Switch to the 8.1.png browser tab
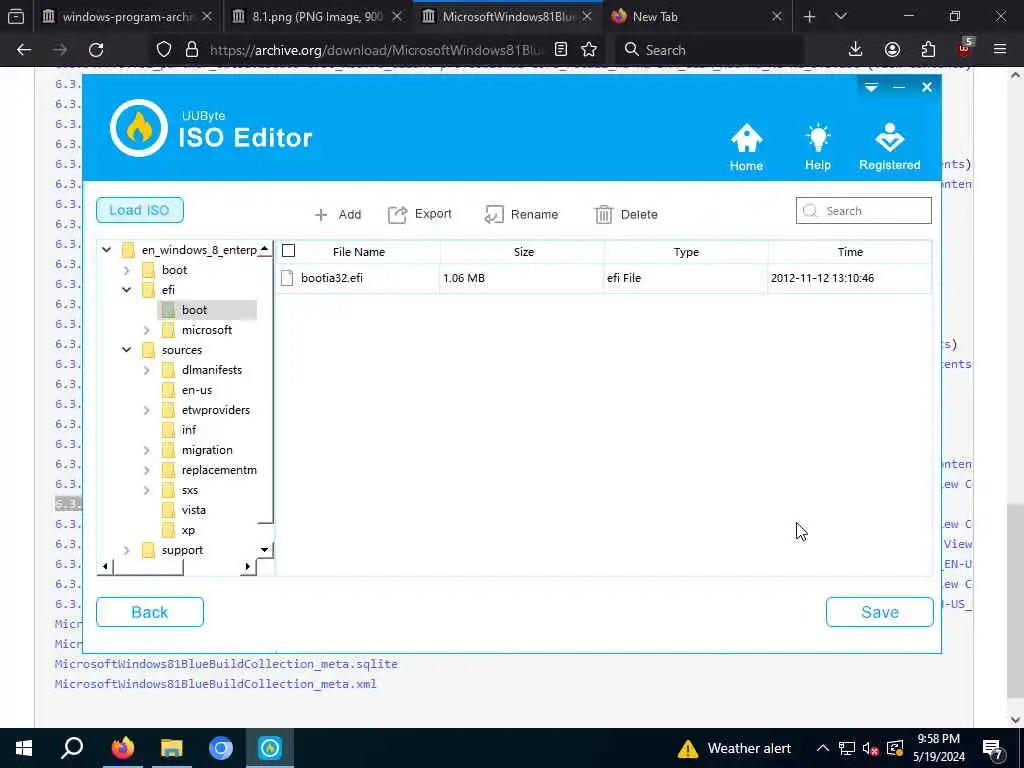 coord(317,17)
